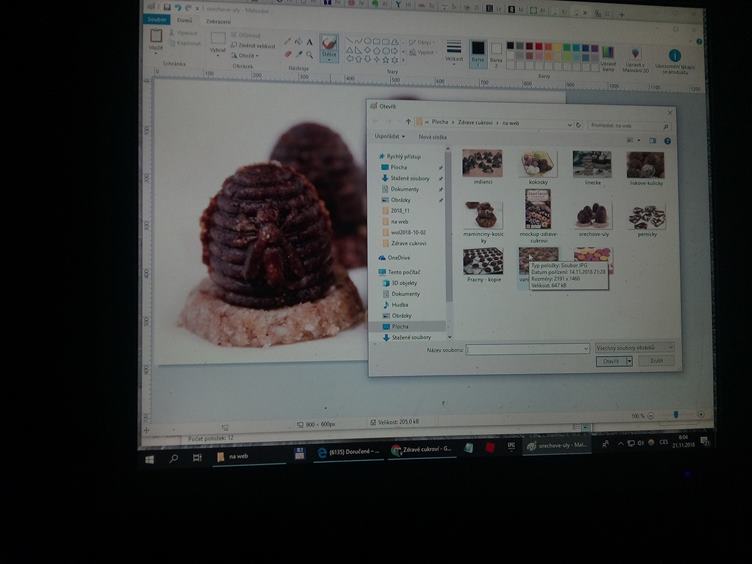Open the Edit colors (Upravit barvy) icon
Screen dimensions: 752x564
click(x=608, y=52)
